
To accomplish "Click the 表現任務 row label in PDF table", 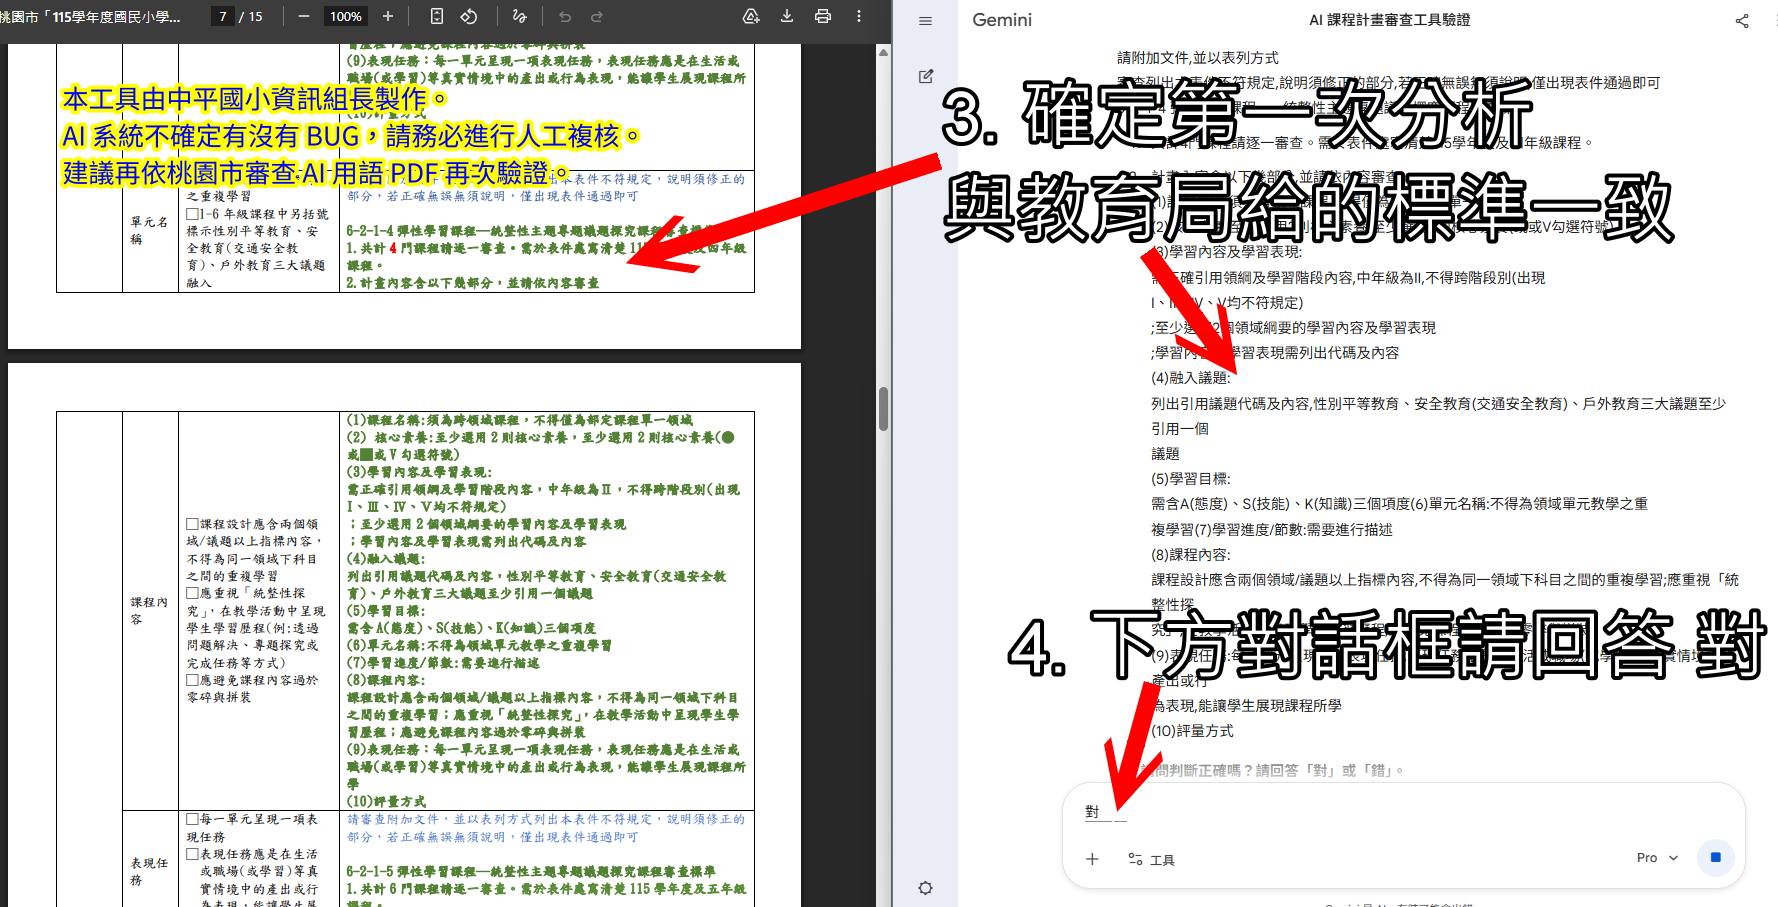I will pos(149,871).
